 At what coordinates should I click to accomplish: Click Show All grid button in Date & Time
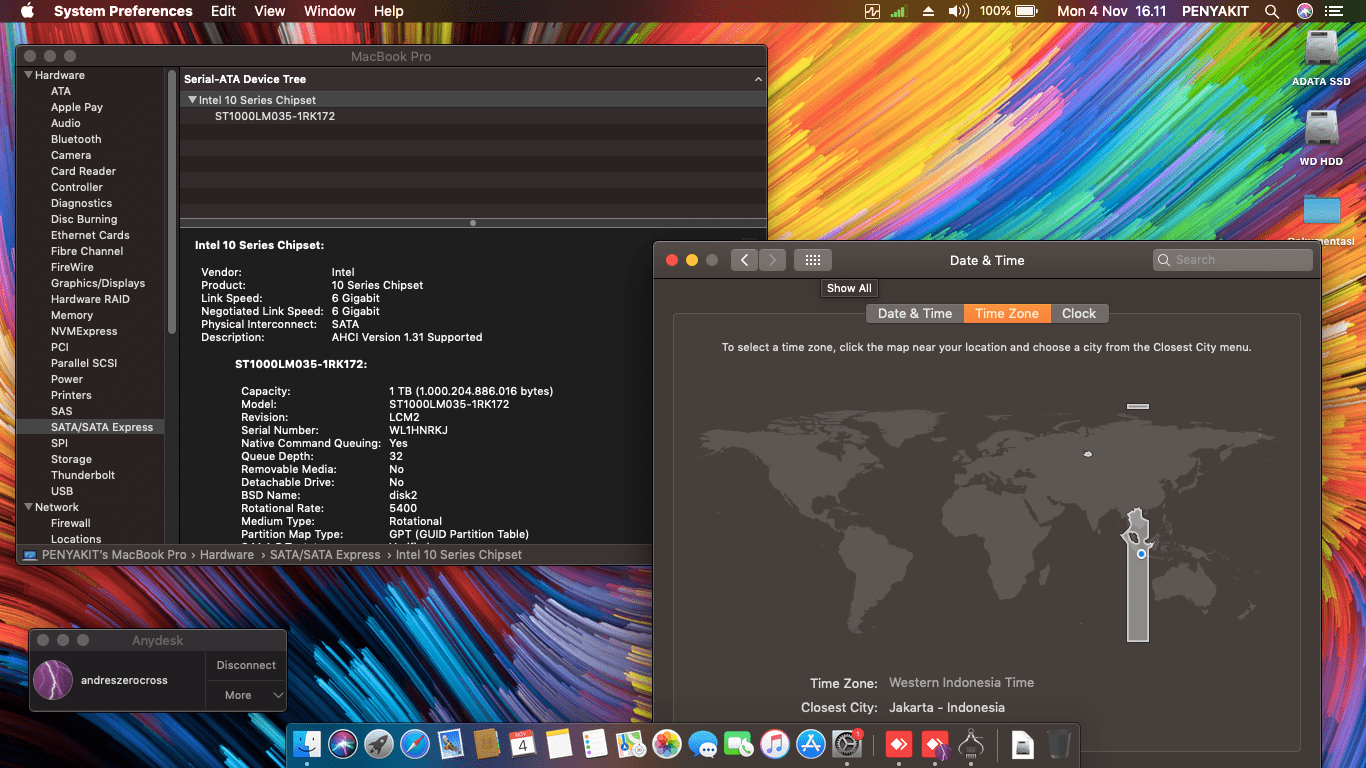click(813, 260)
